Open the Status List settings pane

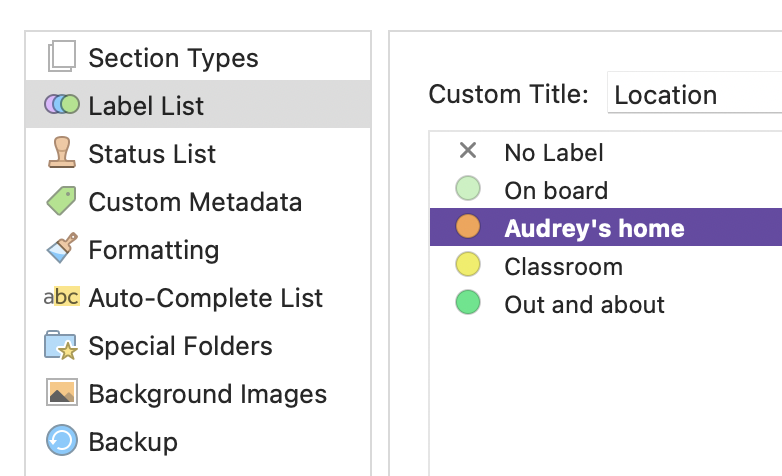coord(198,153)
